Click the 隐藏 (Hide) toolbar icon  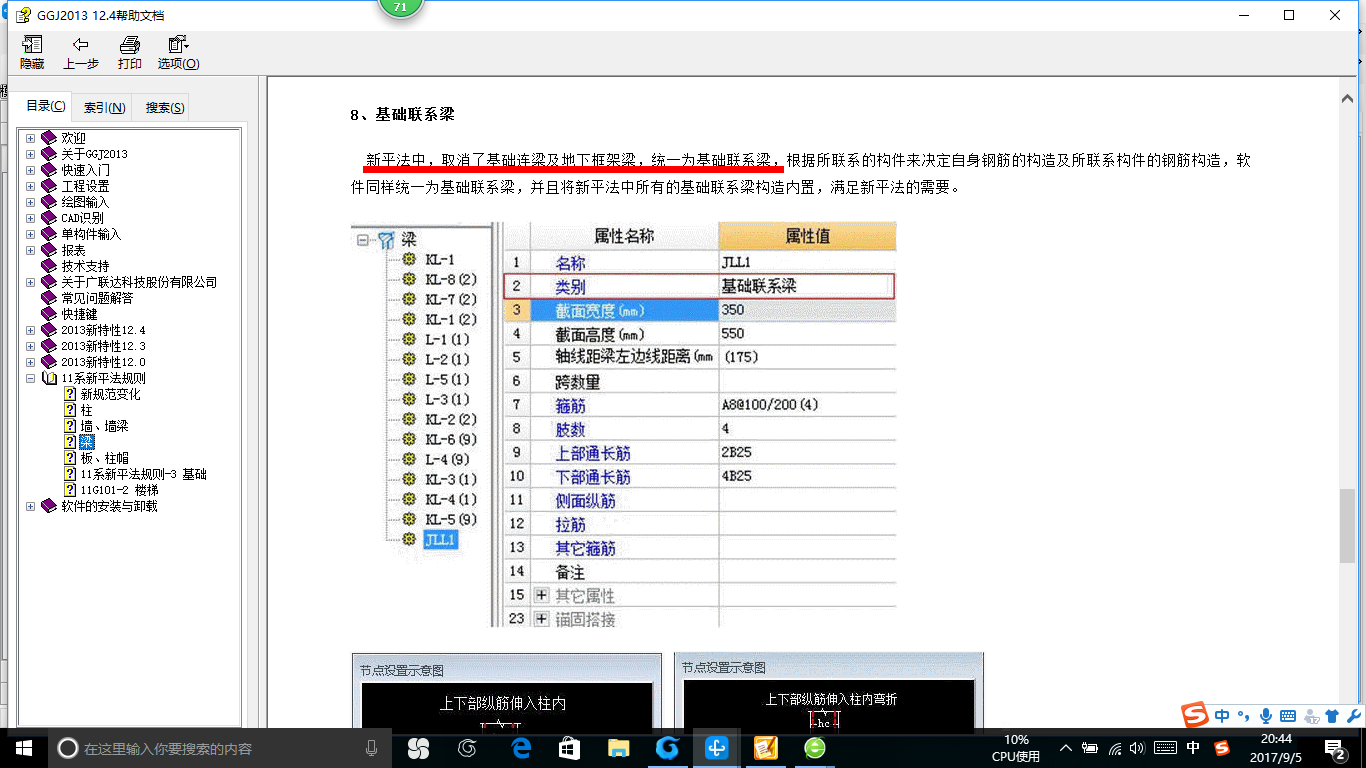[32, 52]
